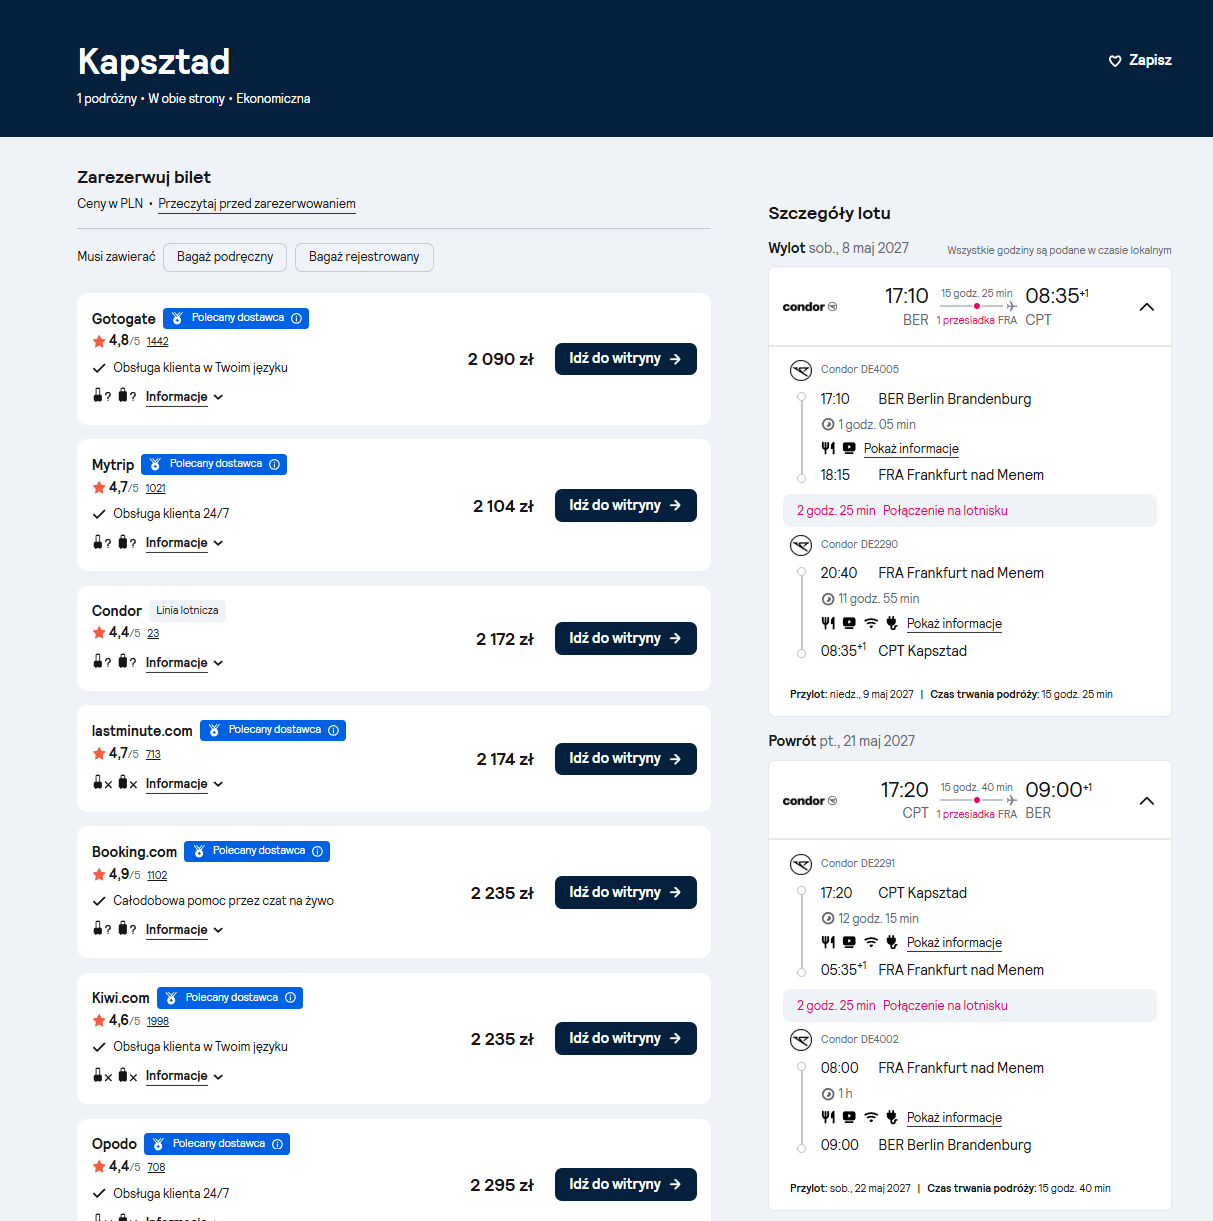Go to Opodo site for 2 295 zł
The height and width of the screenshot is (1221, 1213).
click(x=626, y=1184)
